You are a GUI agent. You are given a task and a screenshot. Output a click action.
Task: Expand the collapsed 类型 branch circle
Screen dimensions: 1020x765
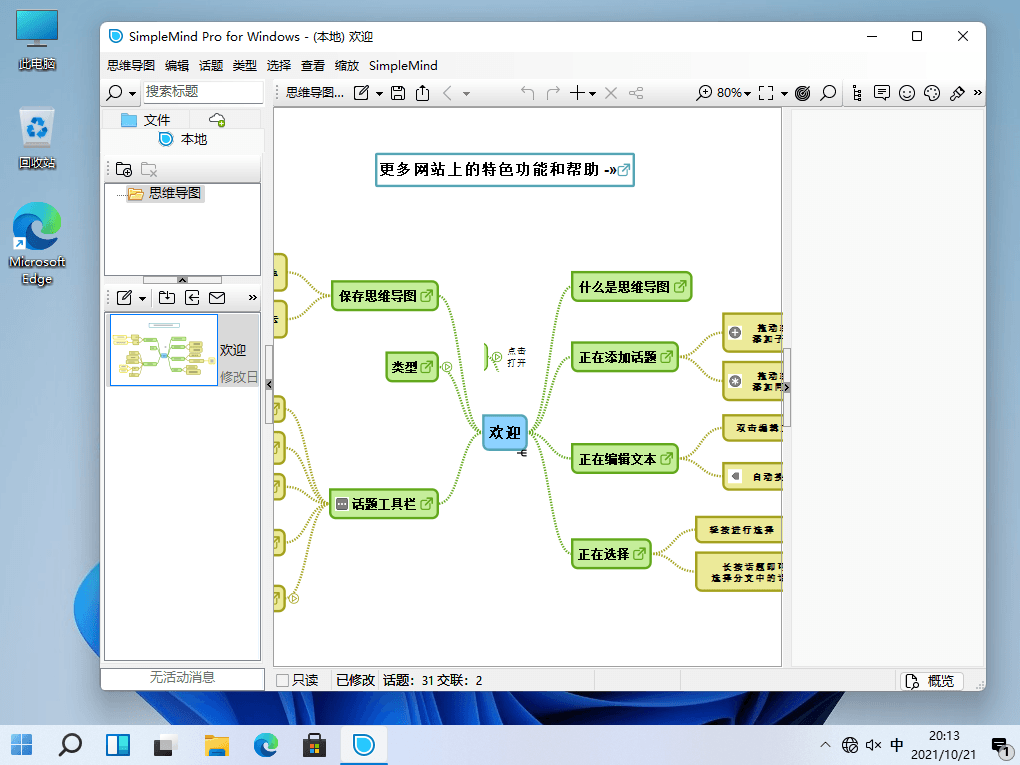pyautogui.click(x=447, y=368)
